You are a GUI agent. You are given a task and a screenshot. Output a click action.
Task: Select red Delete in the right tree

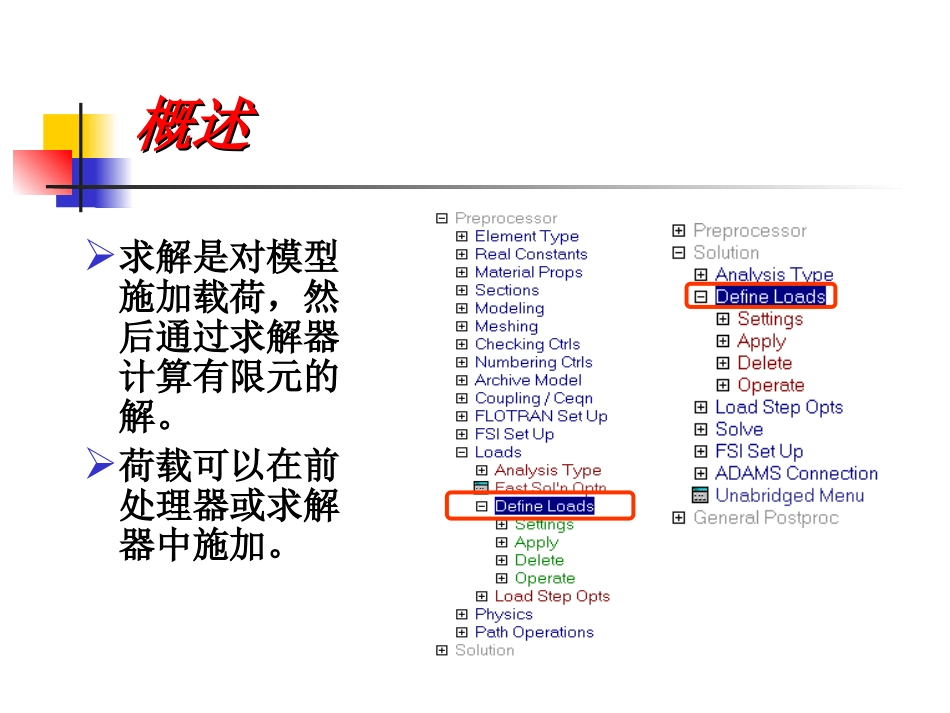[x=765, y=363]
